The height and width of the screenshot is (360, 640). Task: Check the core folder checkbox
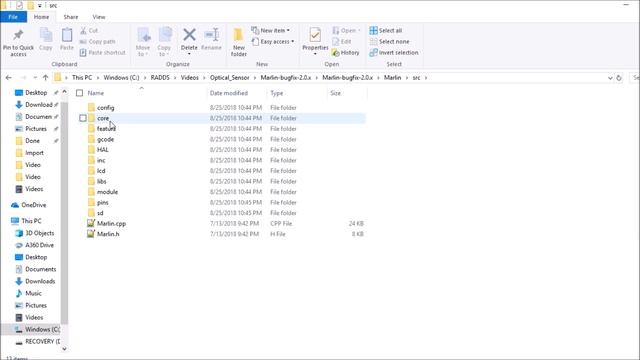(x=83, y=118)
